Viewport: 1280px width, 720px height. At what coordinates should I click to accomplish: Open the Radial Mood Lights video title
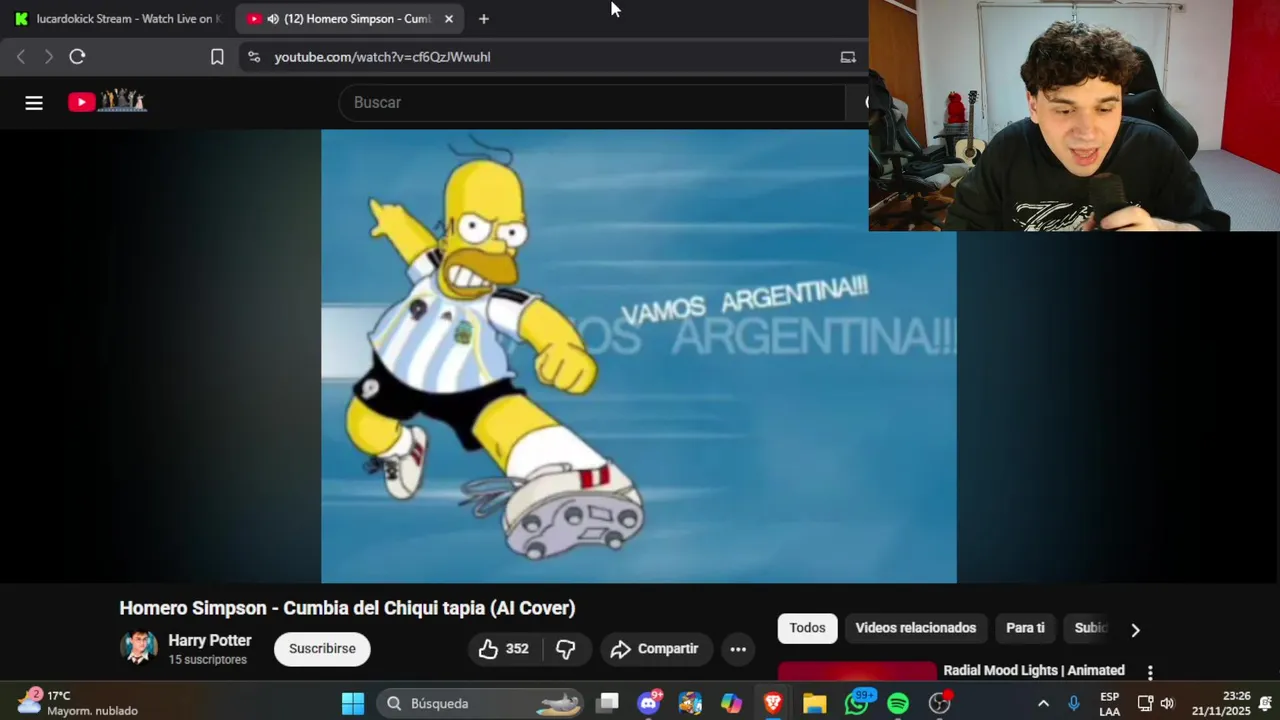point(1034,671)
